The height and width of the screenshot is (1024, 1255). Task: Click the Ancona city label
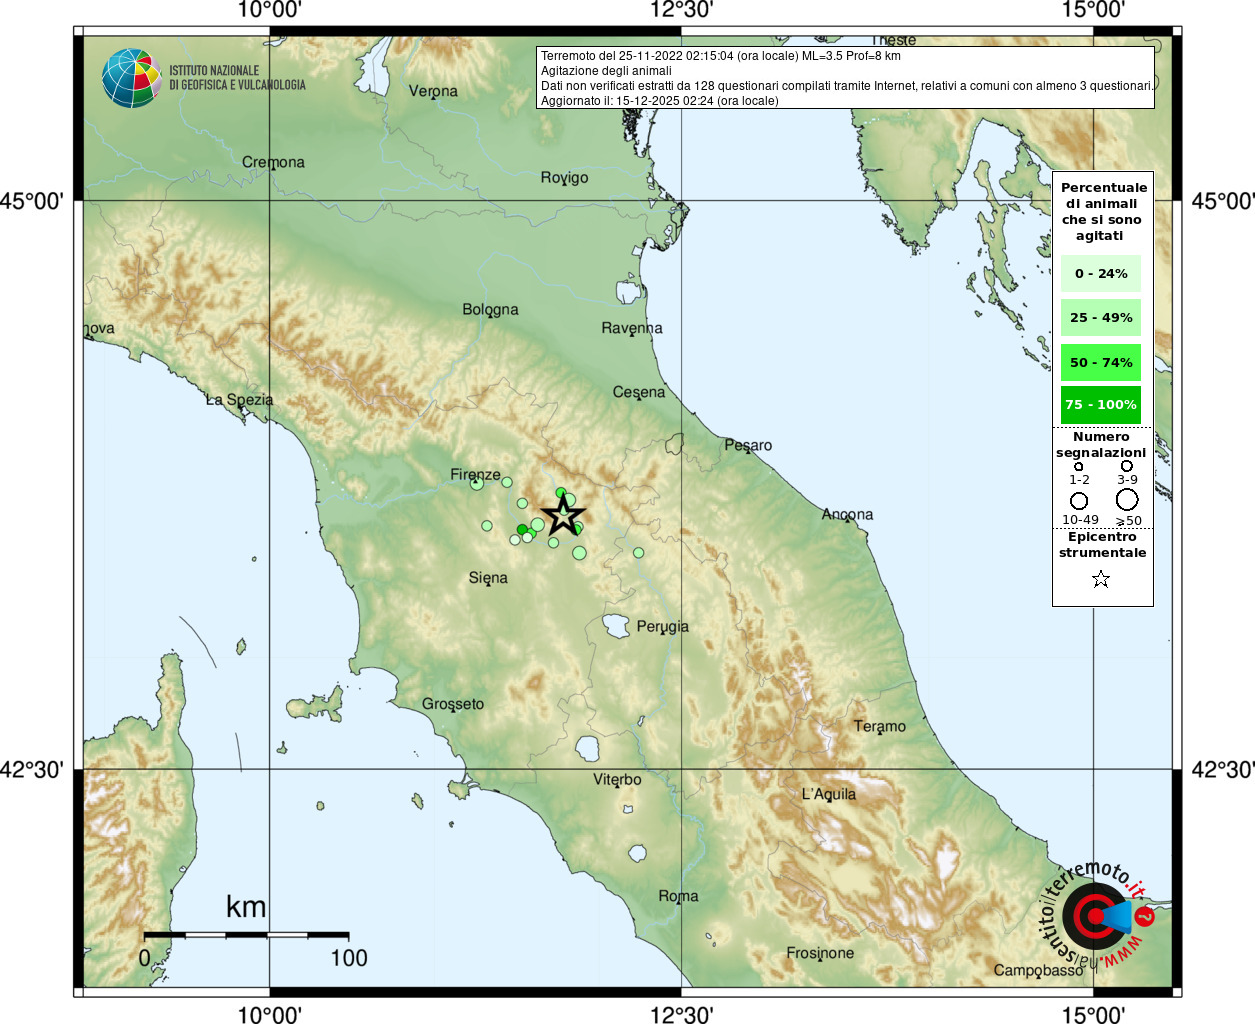point(847,515)
